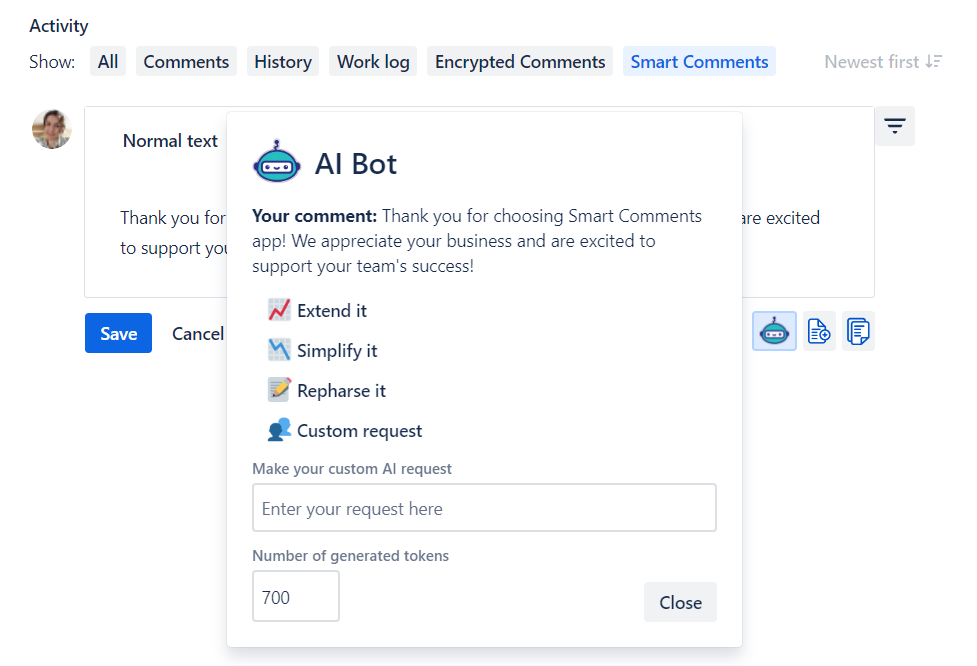This screenshot has height=666, width=977.
Task: Click the AI Bot robot toolbar icon
Action: pyautogui.click(x=774, y=331)
